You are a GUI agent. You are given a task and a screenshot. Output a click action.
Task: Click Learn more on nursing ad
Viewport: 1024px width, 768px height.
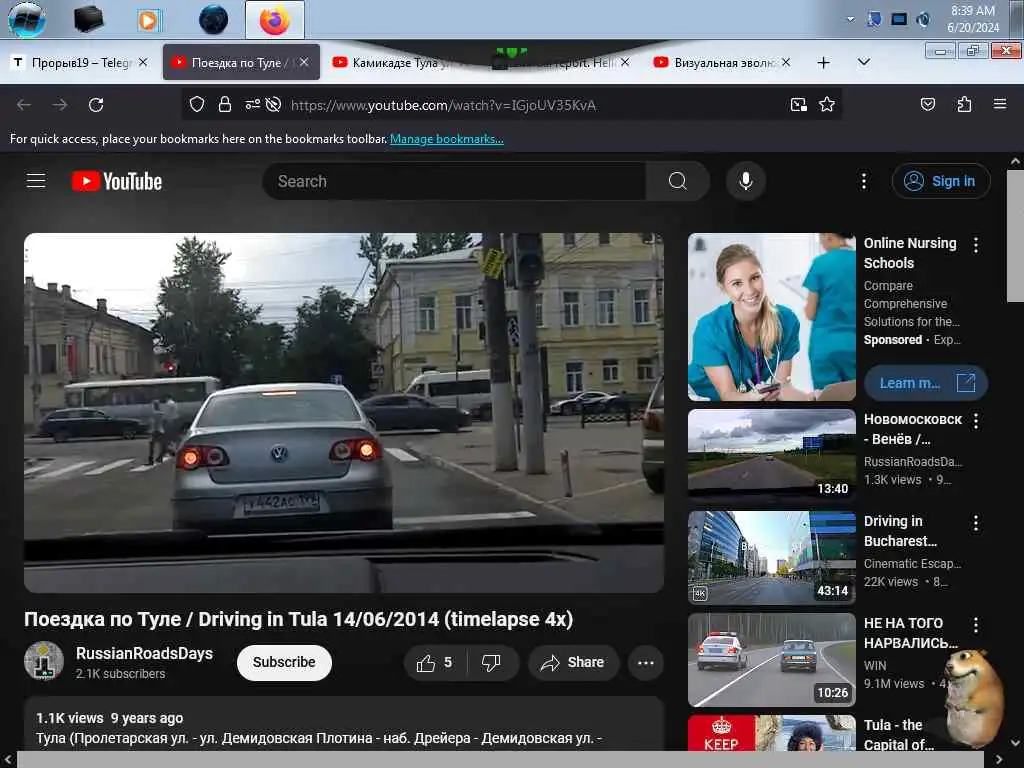click(x=925, y=383)
